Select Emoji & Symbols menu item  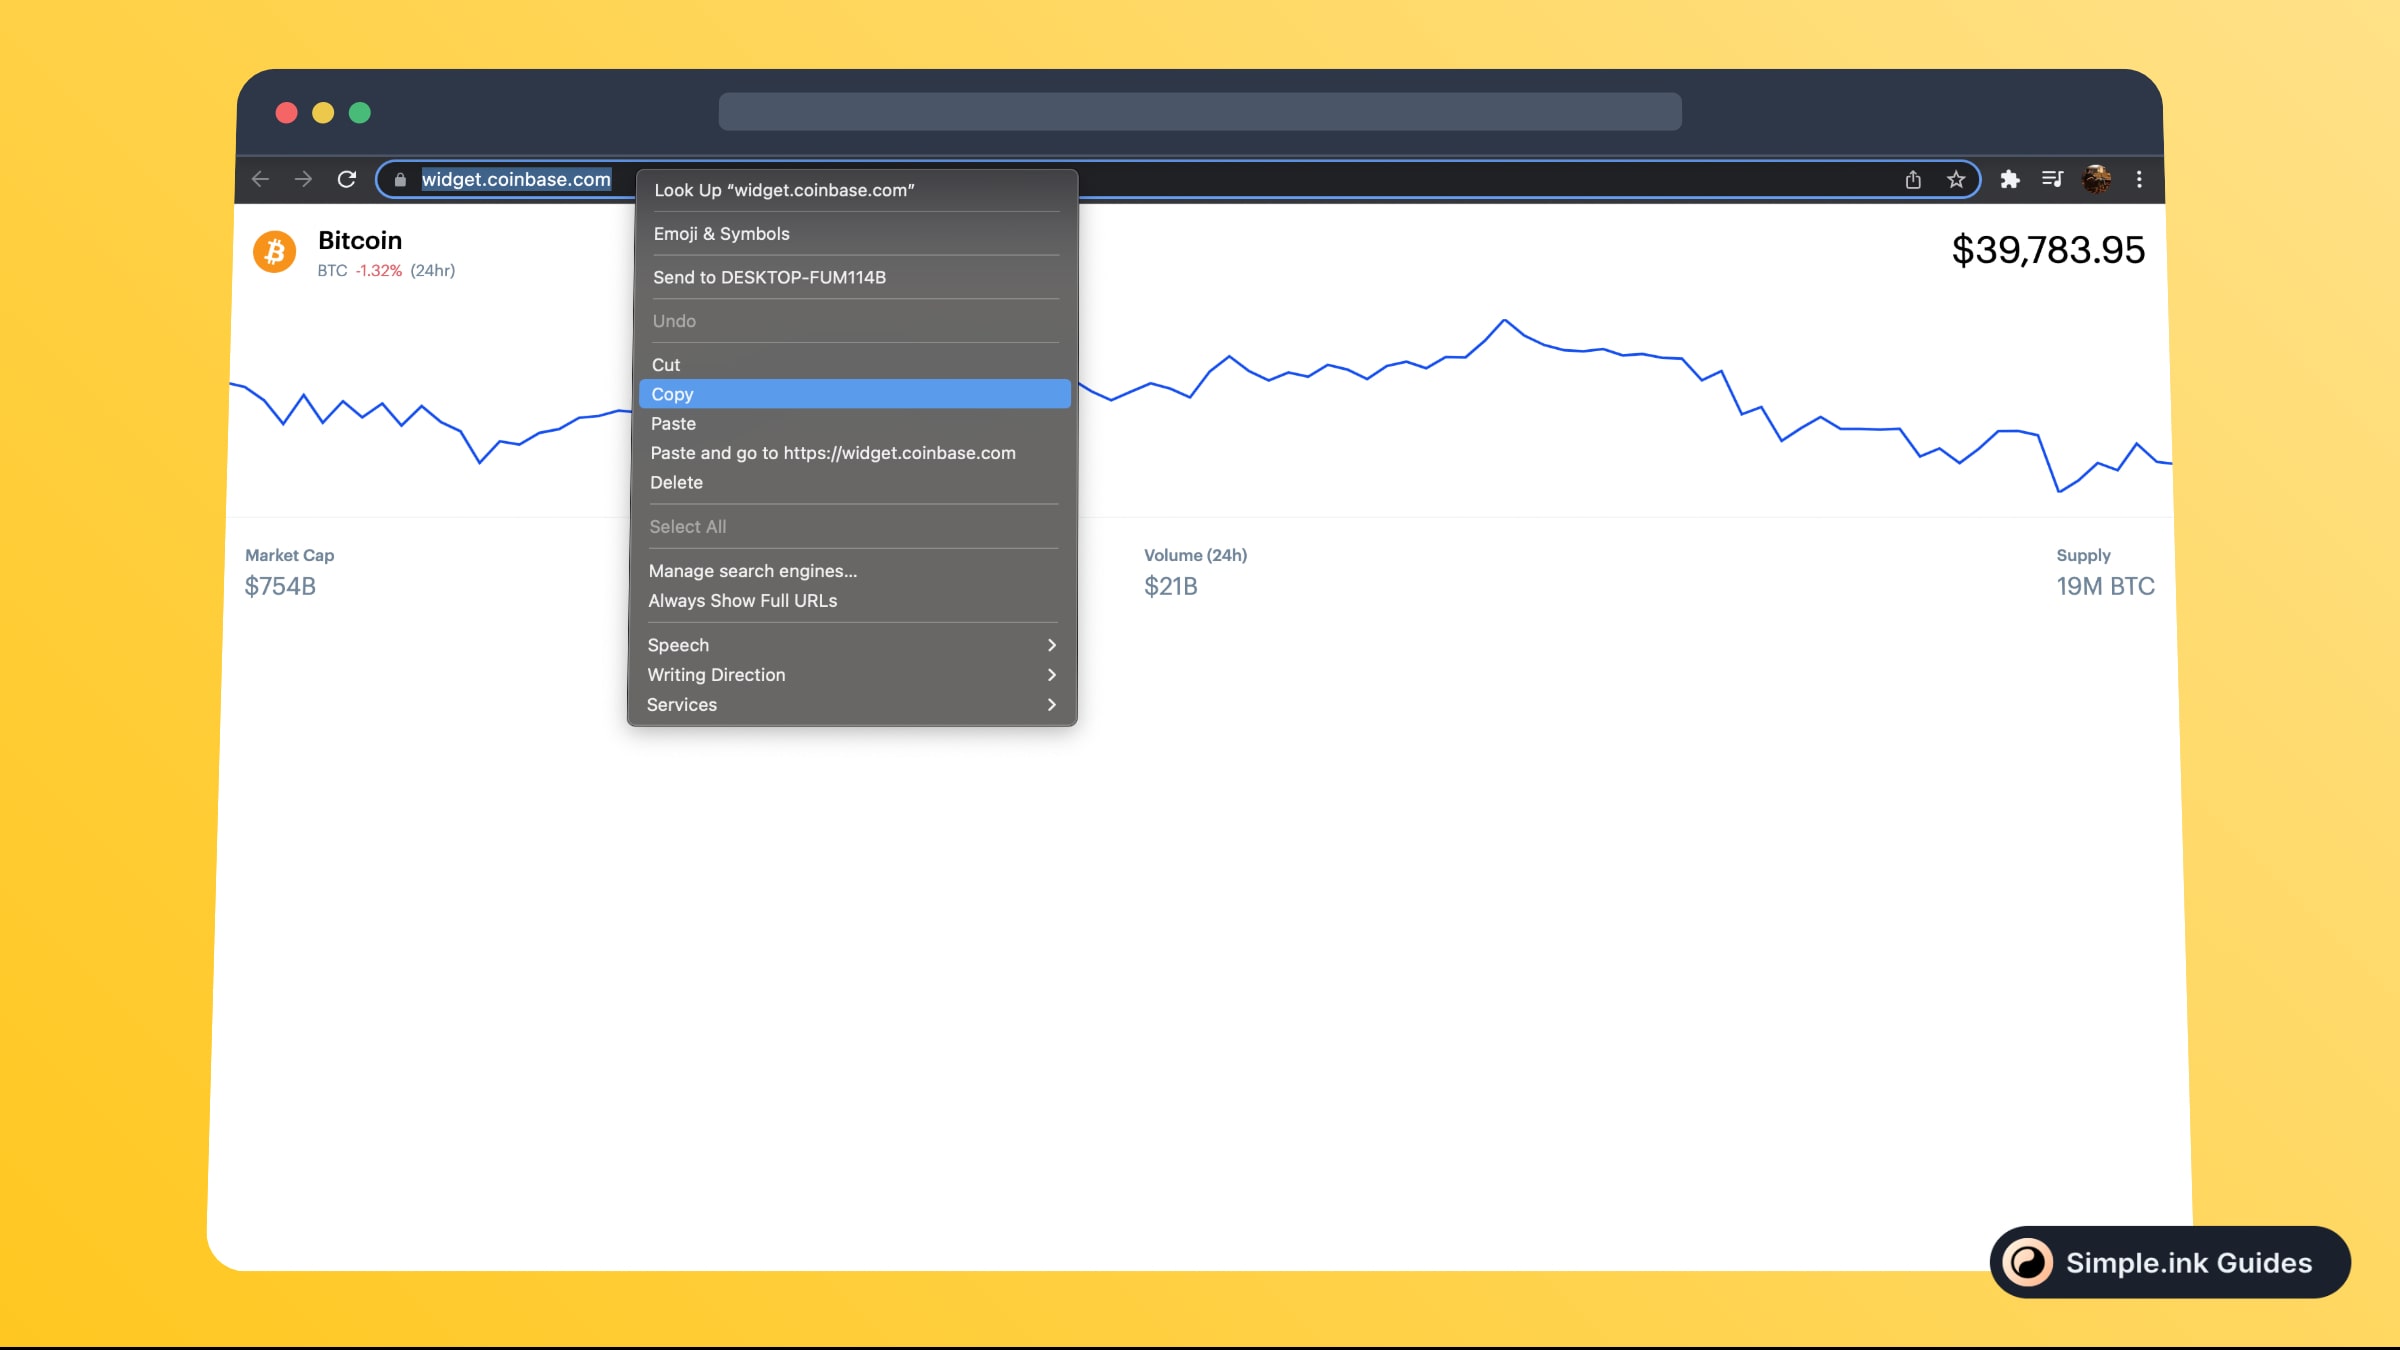tap(855, 234)
